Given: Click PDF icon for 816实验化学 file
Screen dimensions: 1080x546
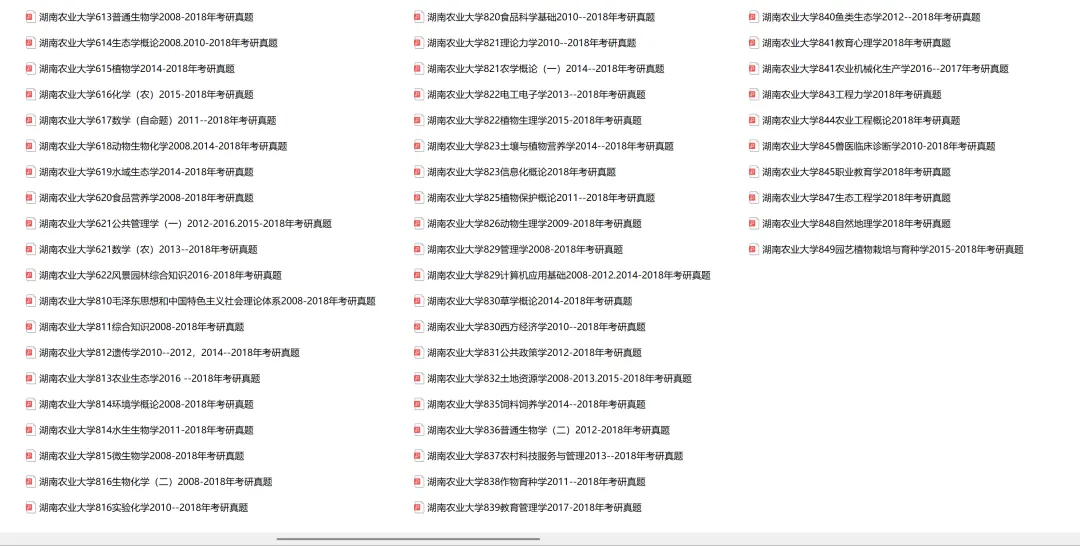Looking at the screenshot, I should (x=30, y=507).
